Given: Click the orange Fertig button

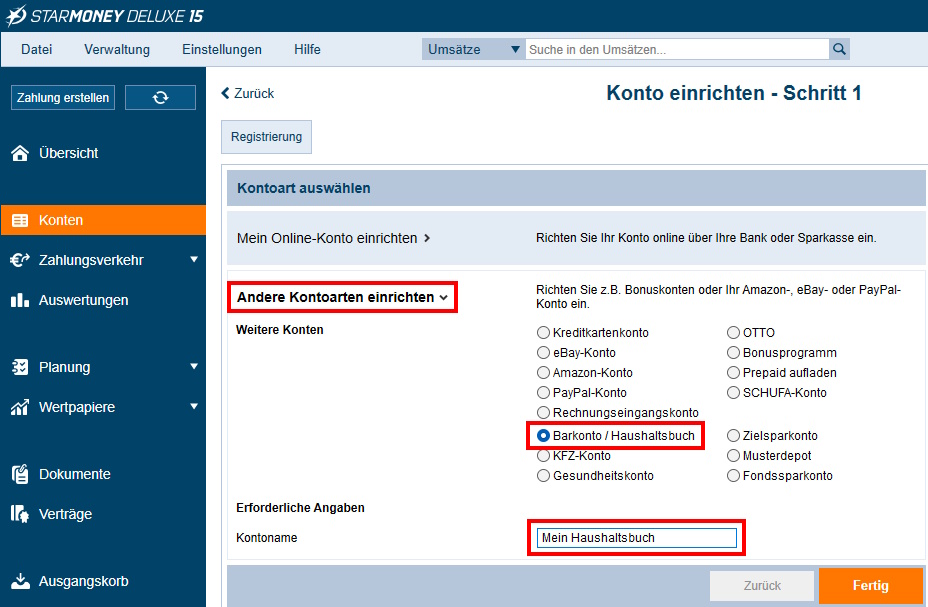Looking at the screenshot, I should click(x=870, y=586).
